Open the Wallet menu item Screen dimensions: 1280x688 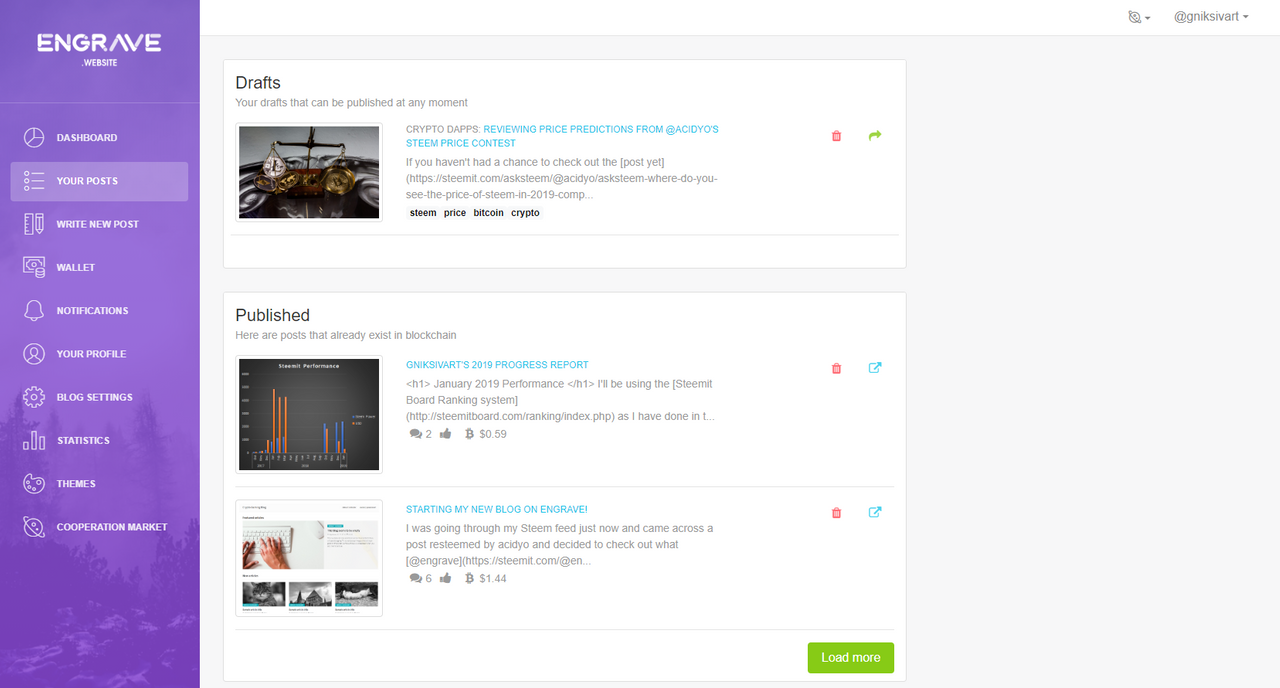(x=100, y=267)
